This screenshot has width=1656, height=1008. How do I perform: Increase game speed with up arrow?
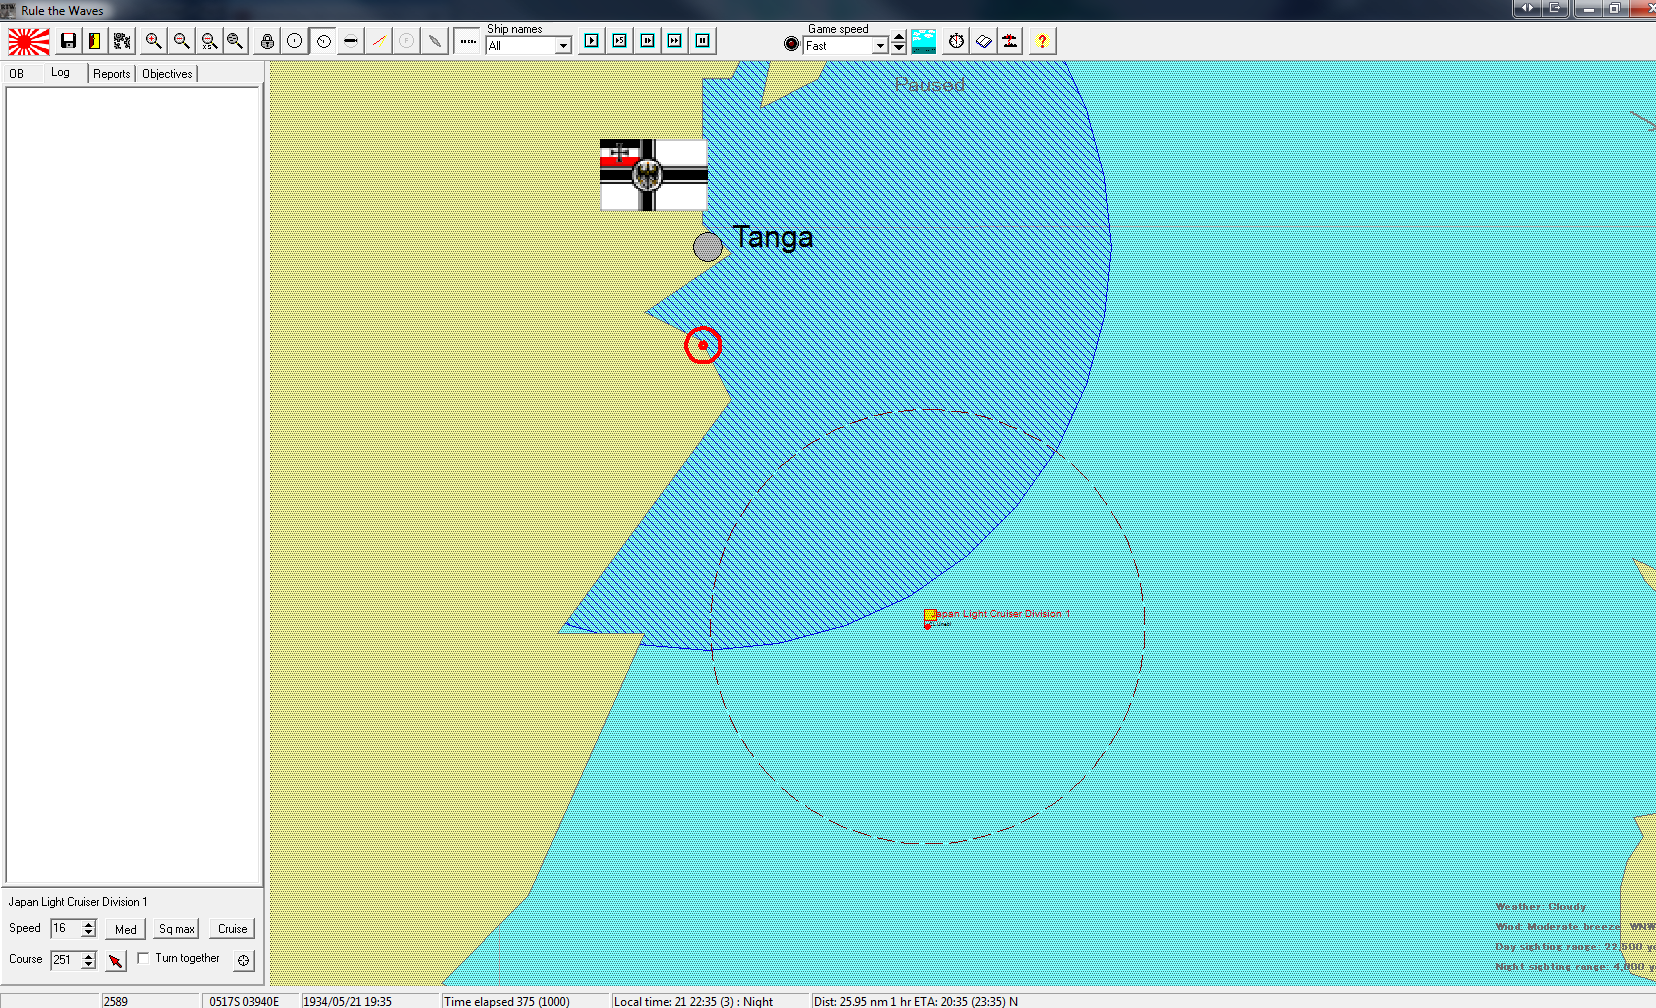[x=899, y=36]
